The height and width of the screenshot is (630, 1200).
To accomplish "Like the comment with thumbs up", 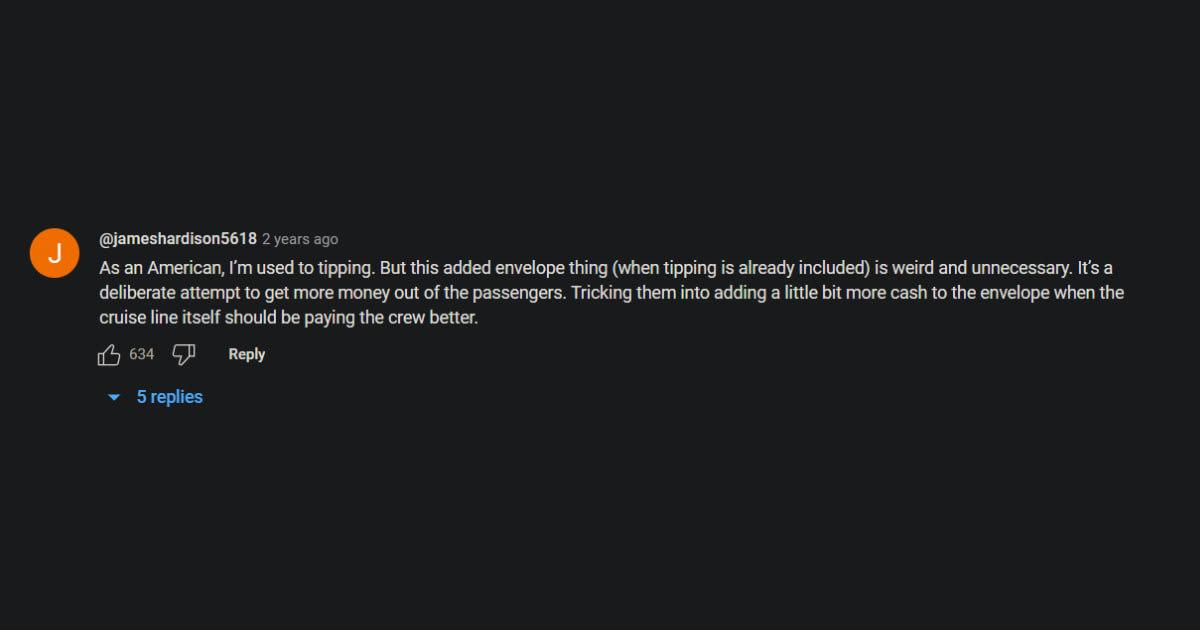I will [109, 355].
